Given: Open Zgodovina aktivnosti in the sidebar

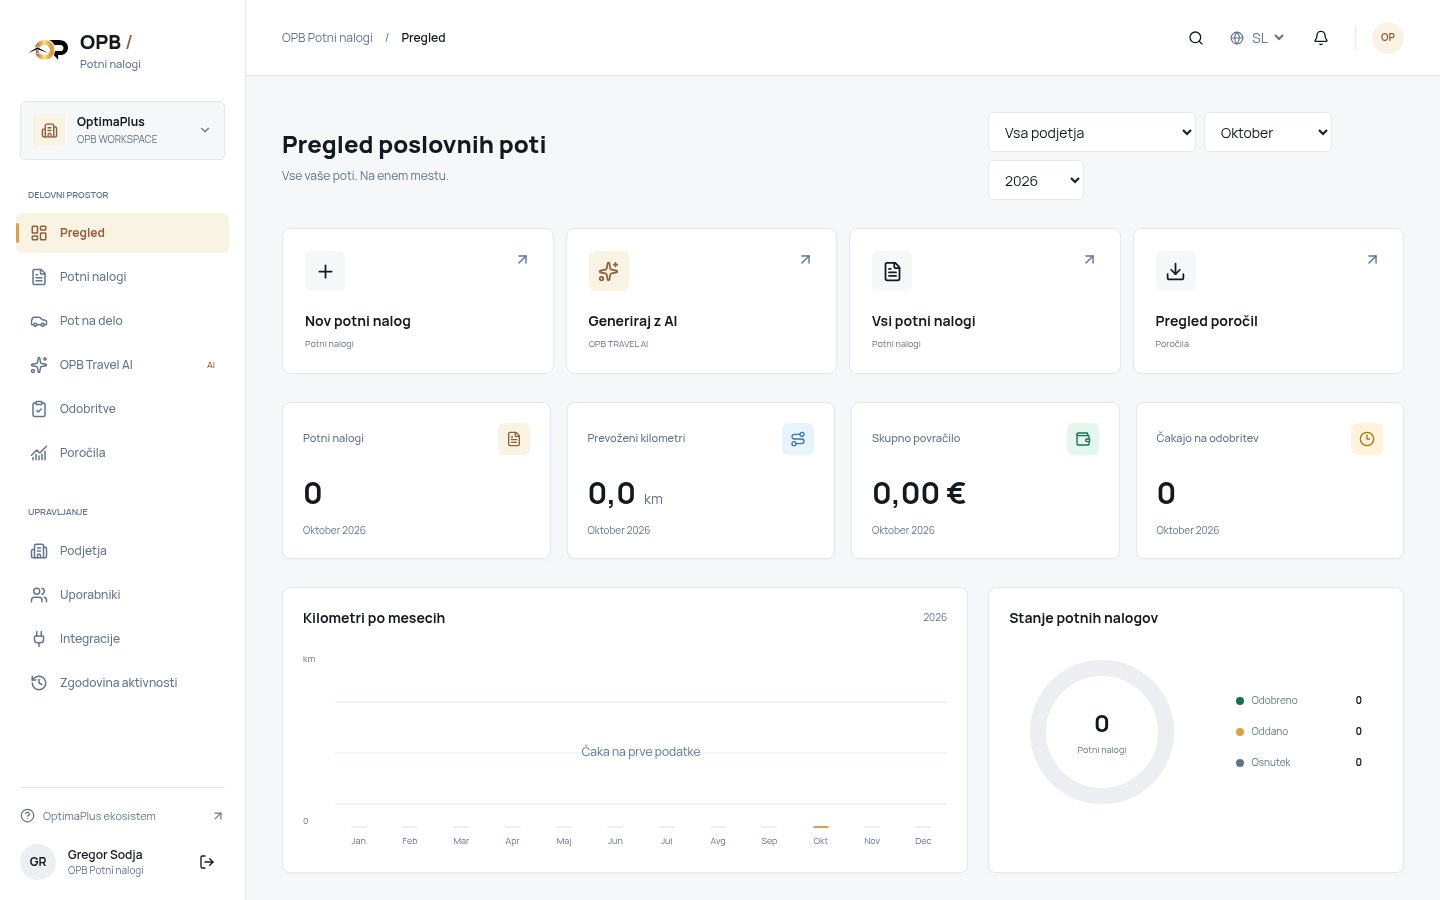Looking at the screenshot, I should pyautogui.click(x=122, y=683).
